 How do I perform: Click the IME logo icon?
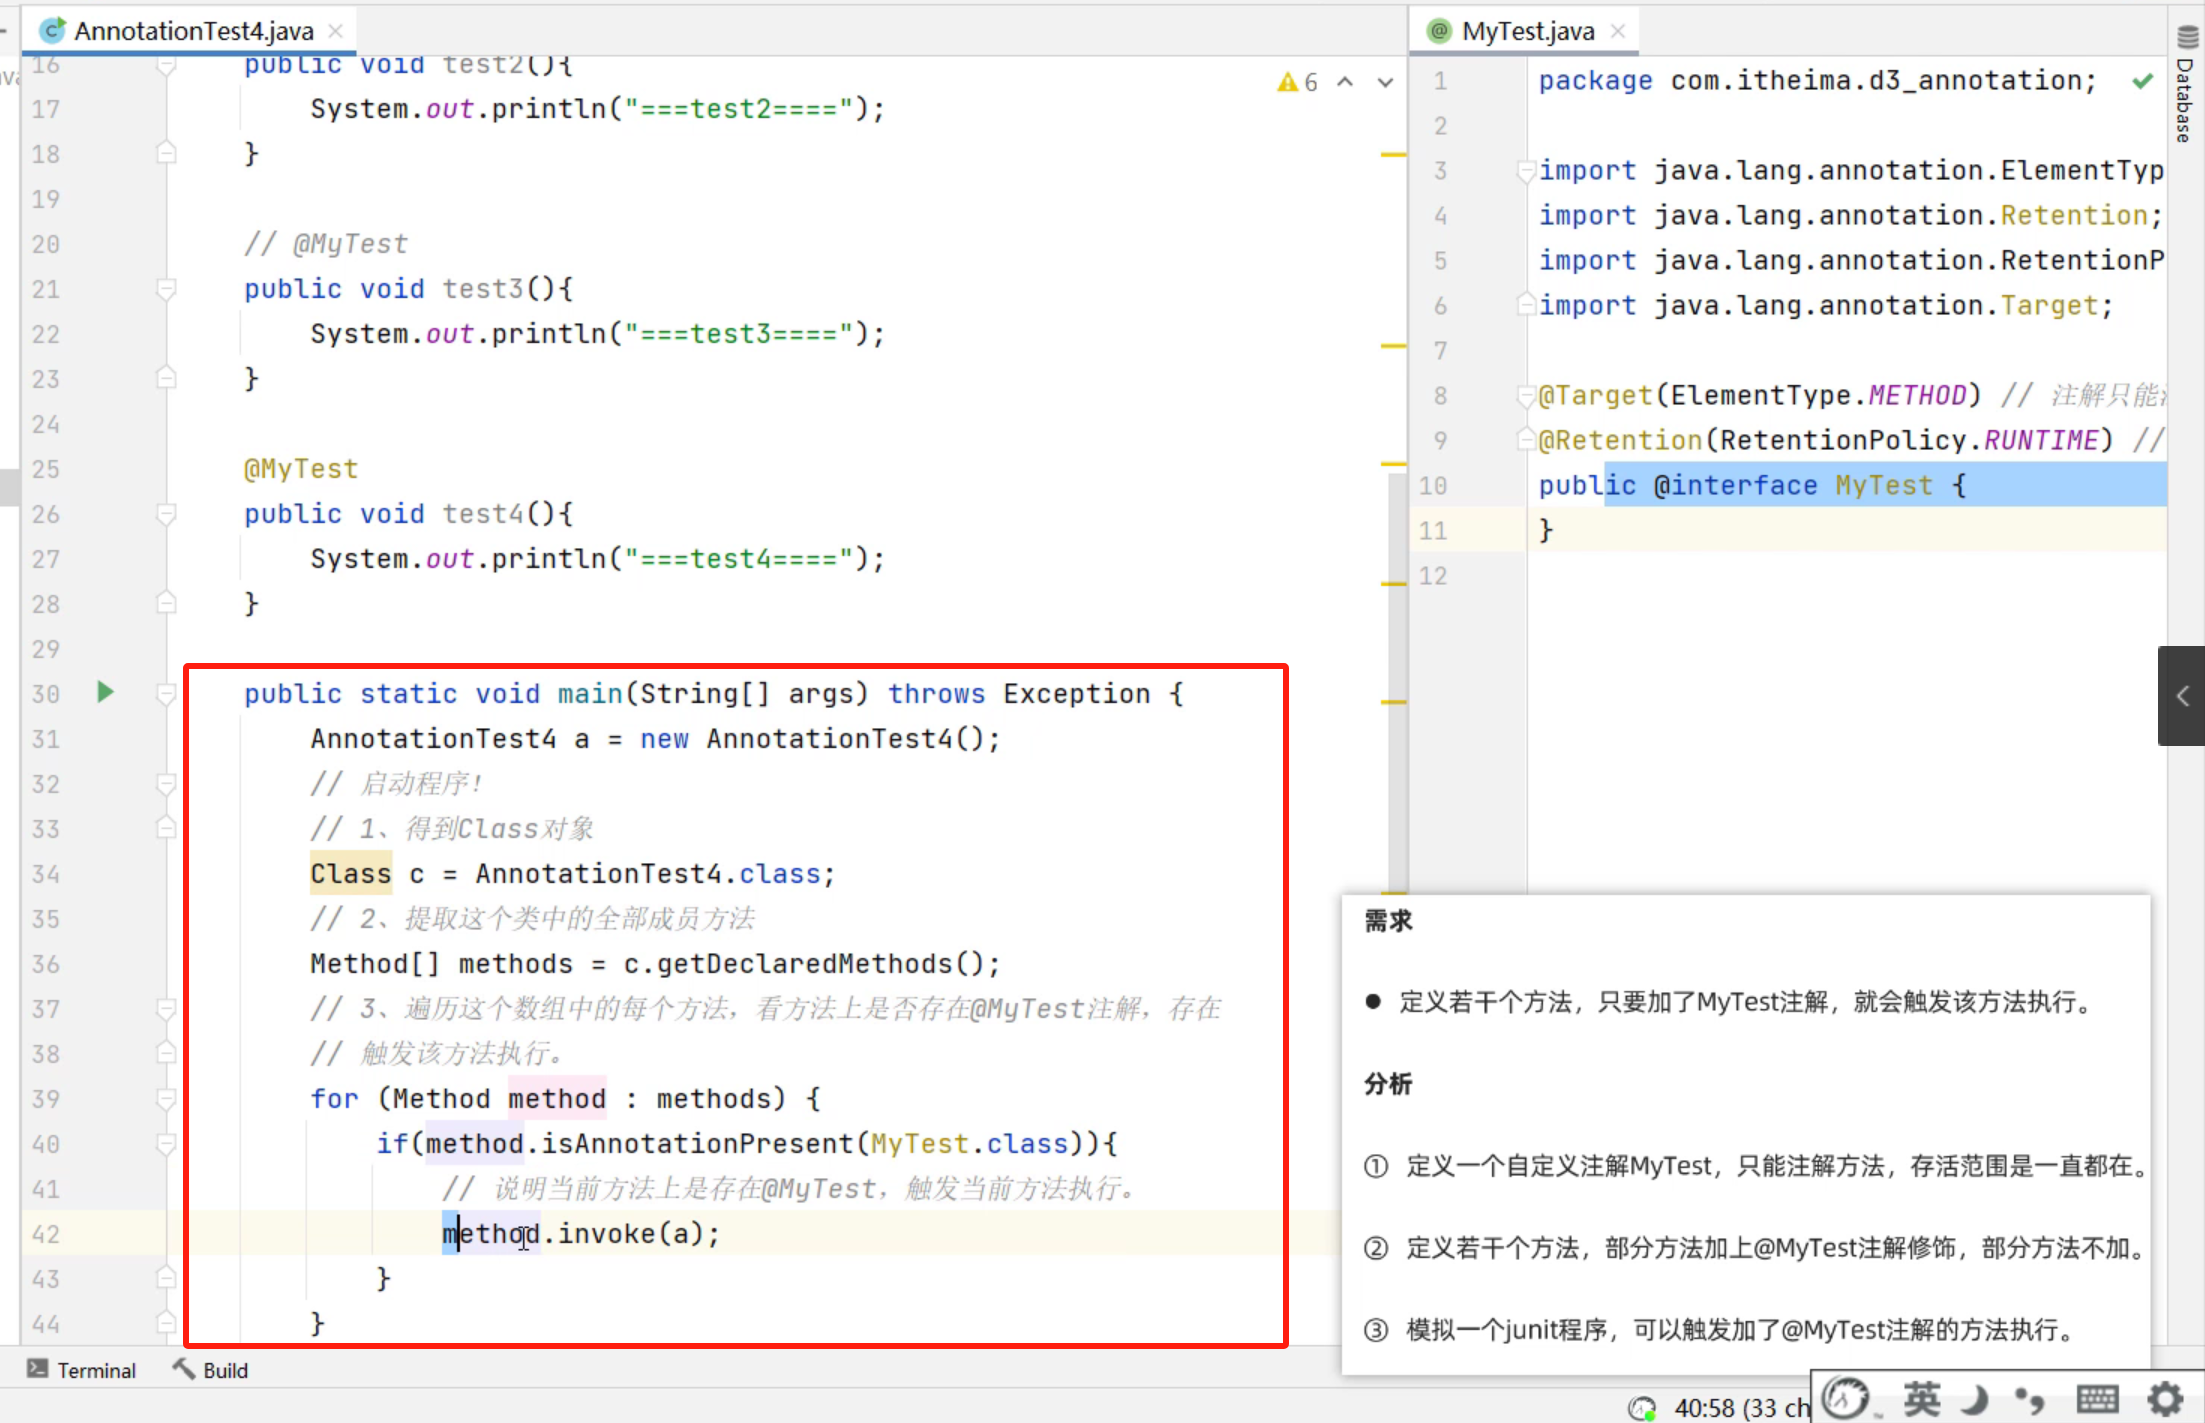click(x=1846, y=1398)
